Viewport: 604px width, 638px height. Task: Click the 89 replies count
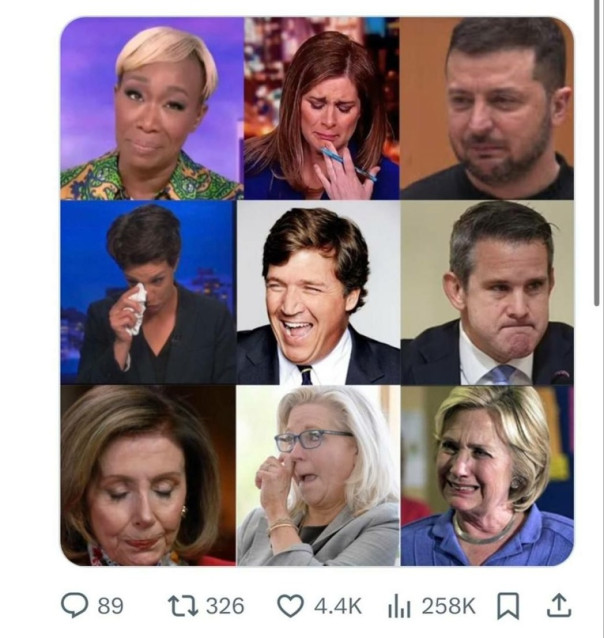[x=110, y=605]
